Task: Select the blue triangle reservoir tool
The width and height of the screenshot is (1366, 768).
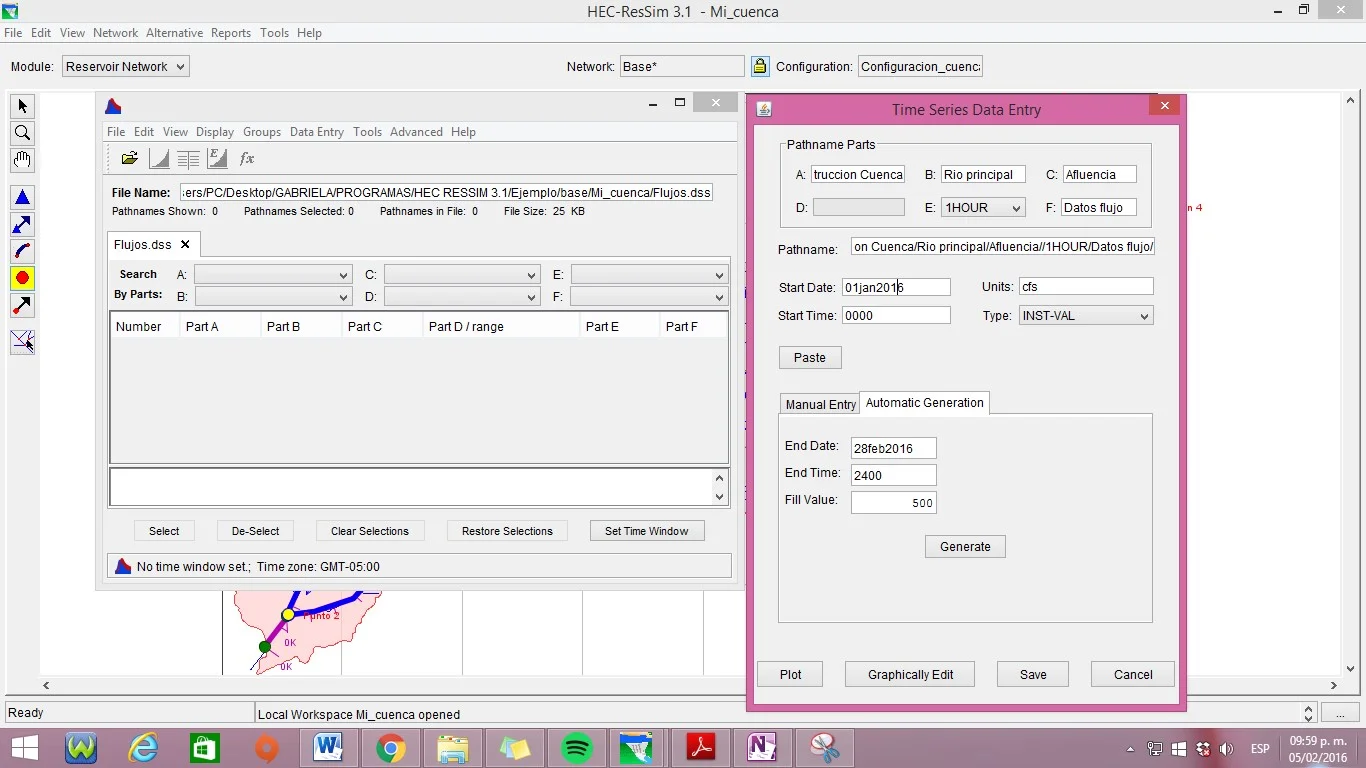Action: click(22, 197)
